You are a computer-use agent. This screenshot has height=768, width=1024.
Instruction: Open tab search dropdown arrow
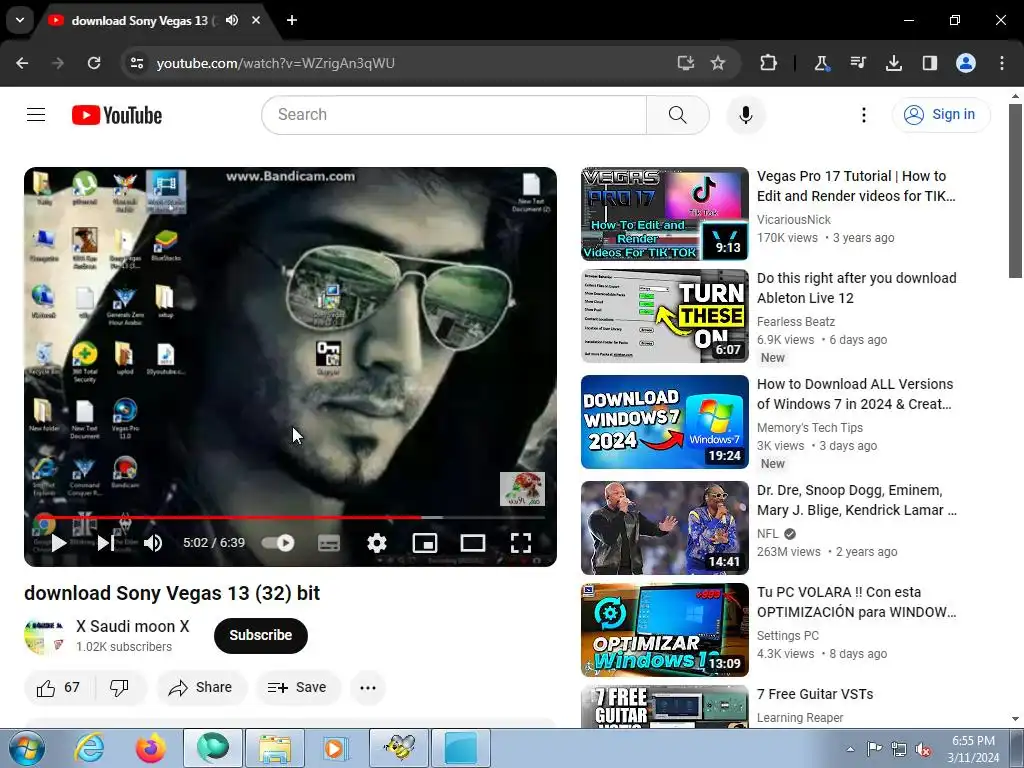click(x=20, y=20)
